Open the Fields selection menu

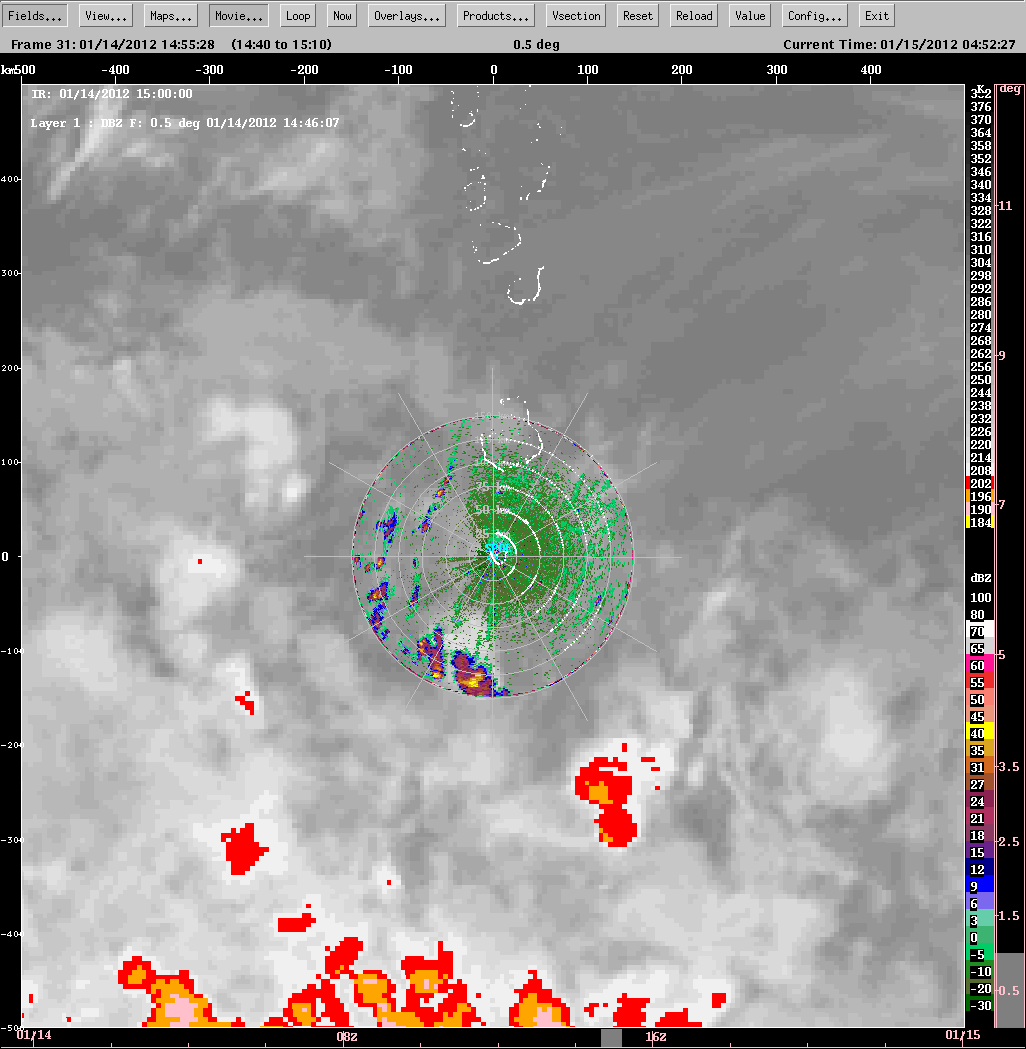(34, 14)
